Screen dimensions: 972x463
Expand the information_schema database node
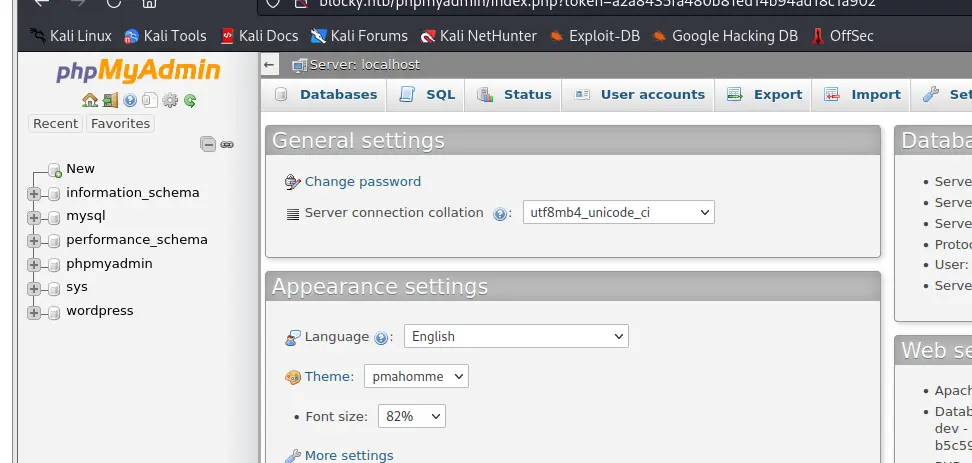[34, 193]
